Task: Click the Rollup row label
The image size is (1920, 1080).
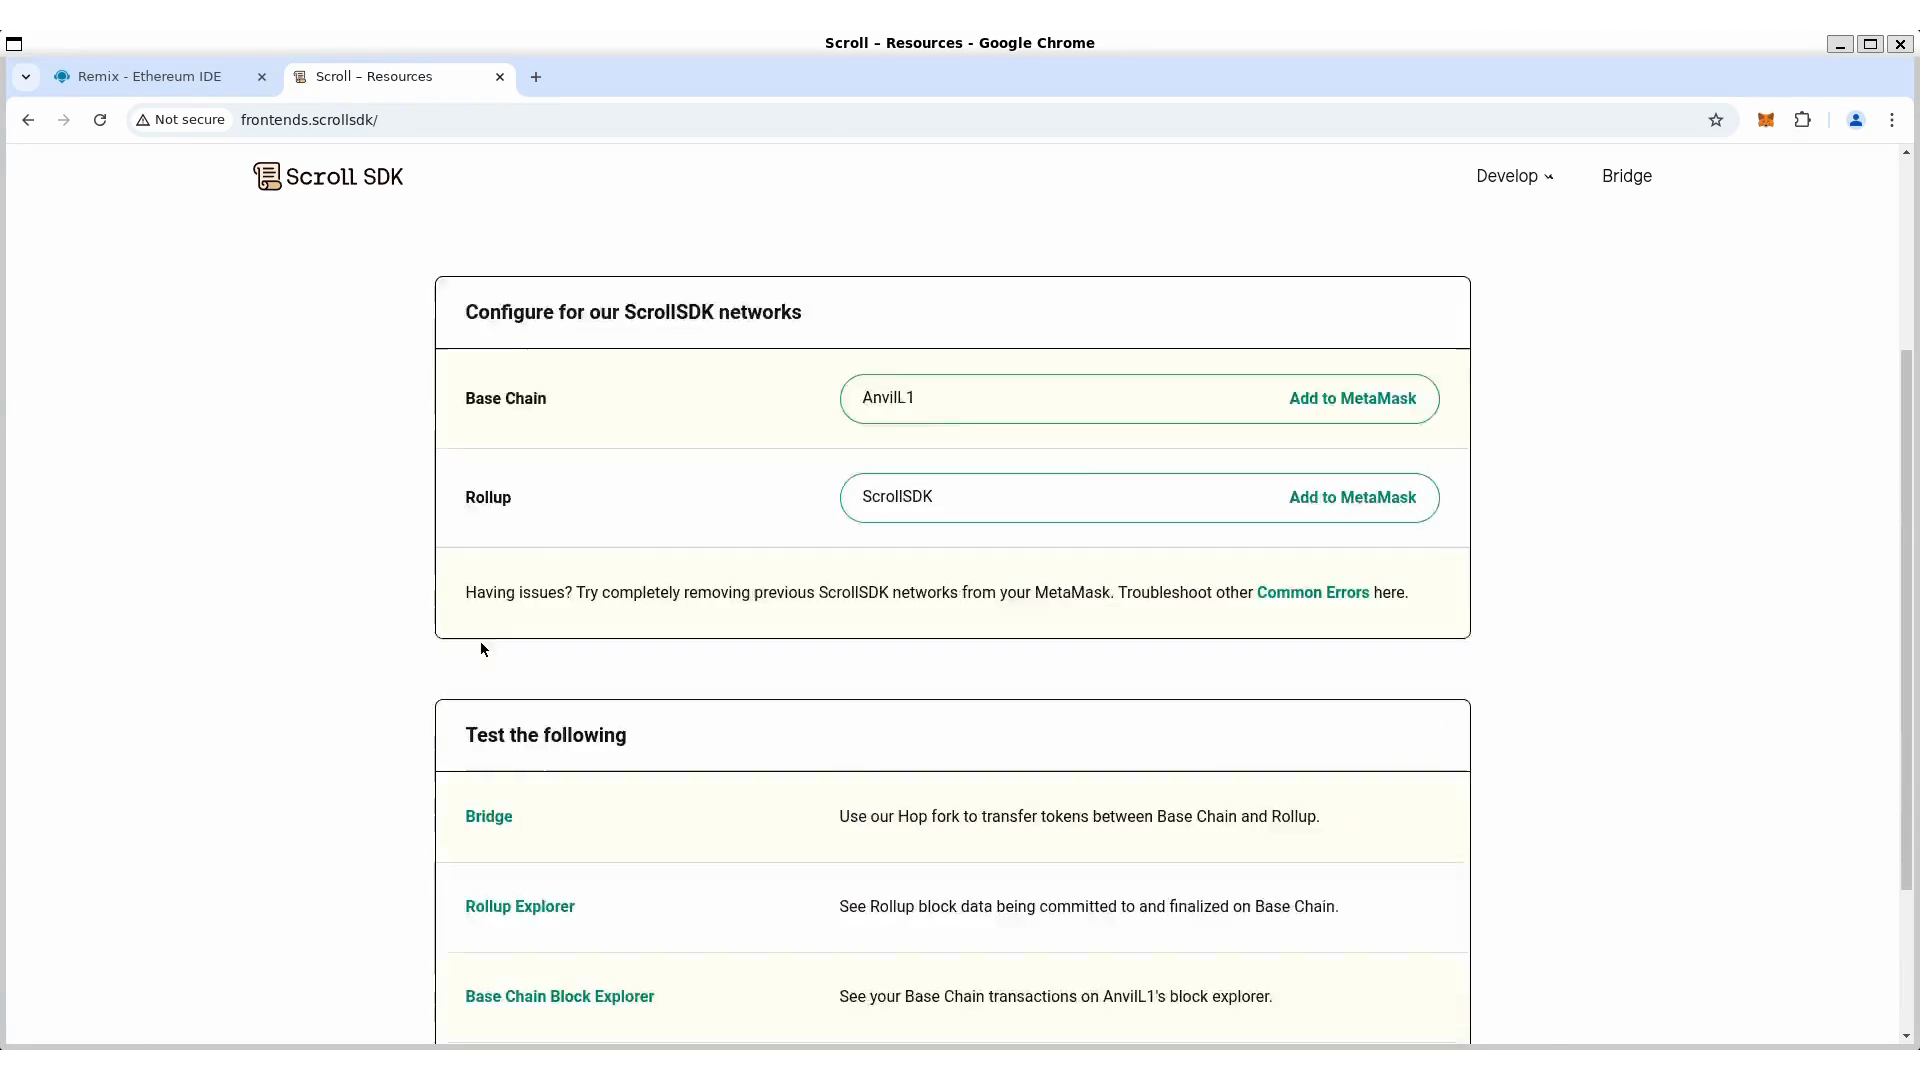Action: pyautogui.click(x=488, y=498)
